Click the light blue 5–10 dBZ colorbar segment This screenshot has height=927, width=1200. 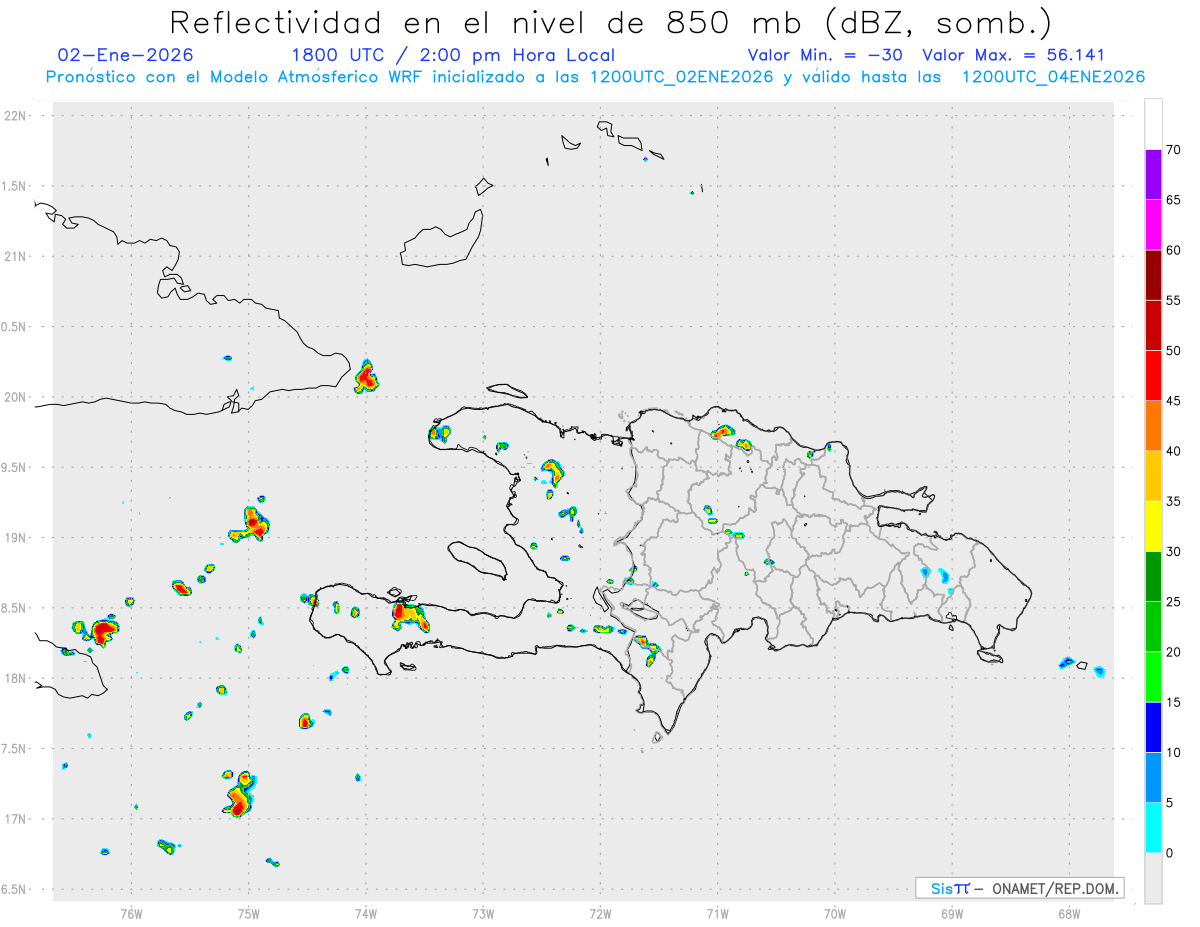point(1153,778)
